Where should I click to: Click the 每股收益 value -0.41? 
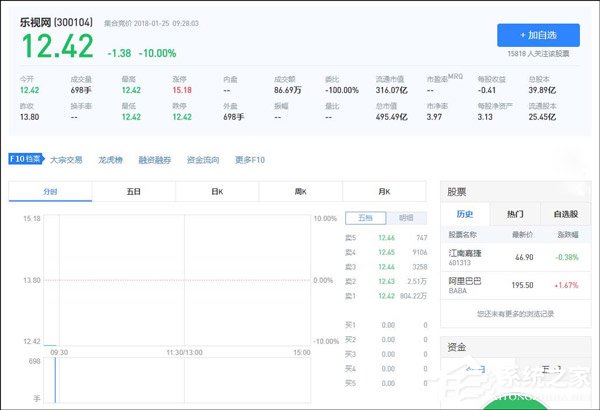coord(486,90)
